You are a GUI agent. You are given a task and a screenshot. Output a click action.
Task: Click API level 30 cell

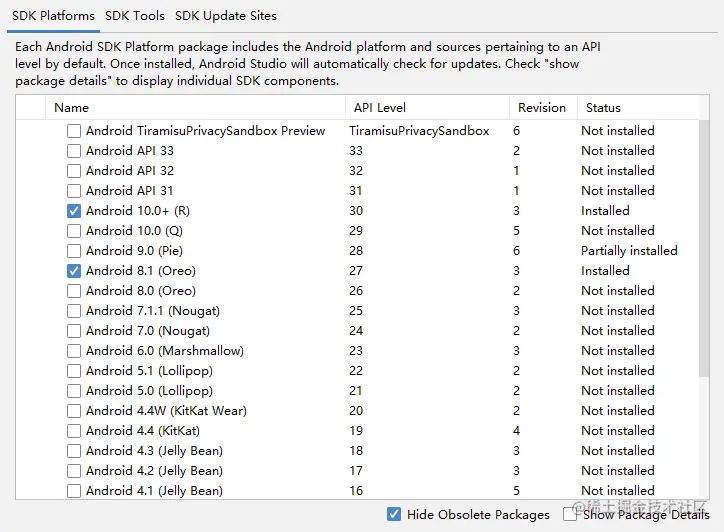356,211
